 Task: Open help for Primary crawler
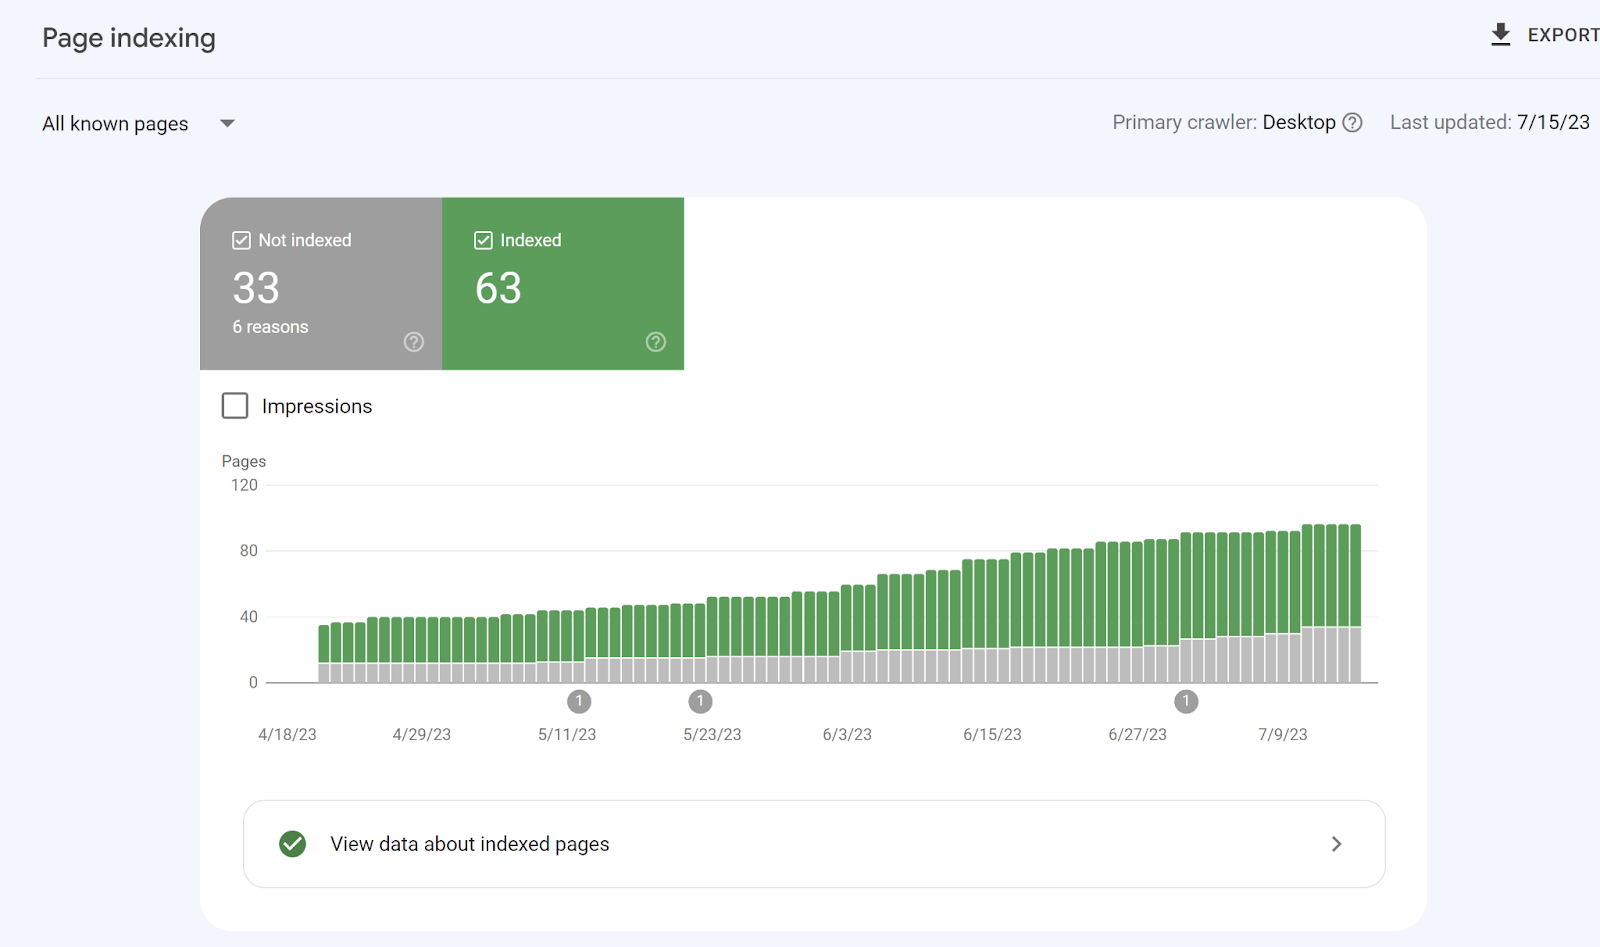tap(1352, 122)
